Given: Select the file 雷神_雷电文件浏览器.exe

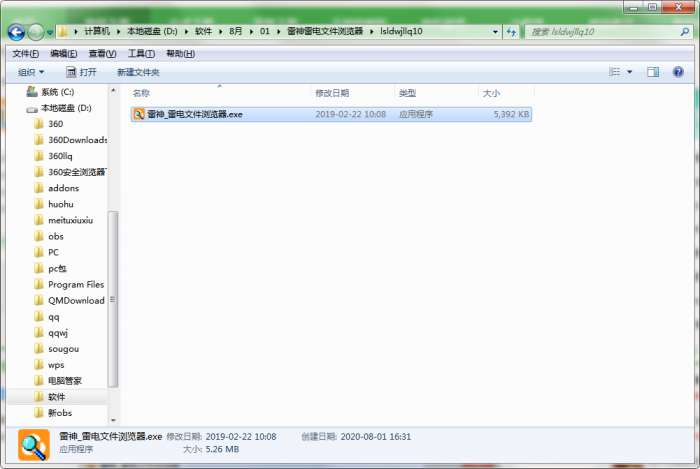Looking at the screenshot, I should (x=331, y=114).
